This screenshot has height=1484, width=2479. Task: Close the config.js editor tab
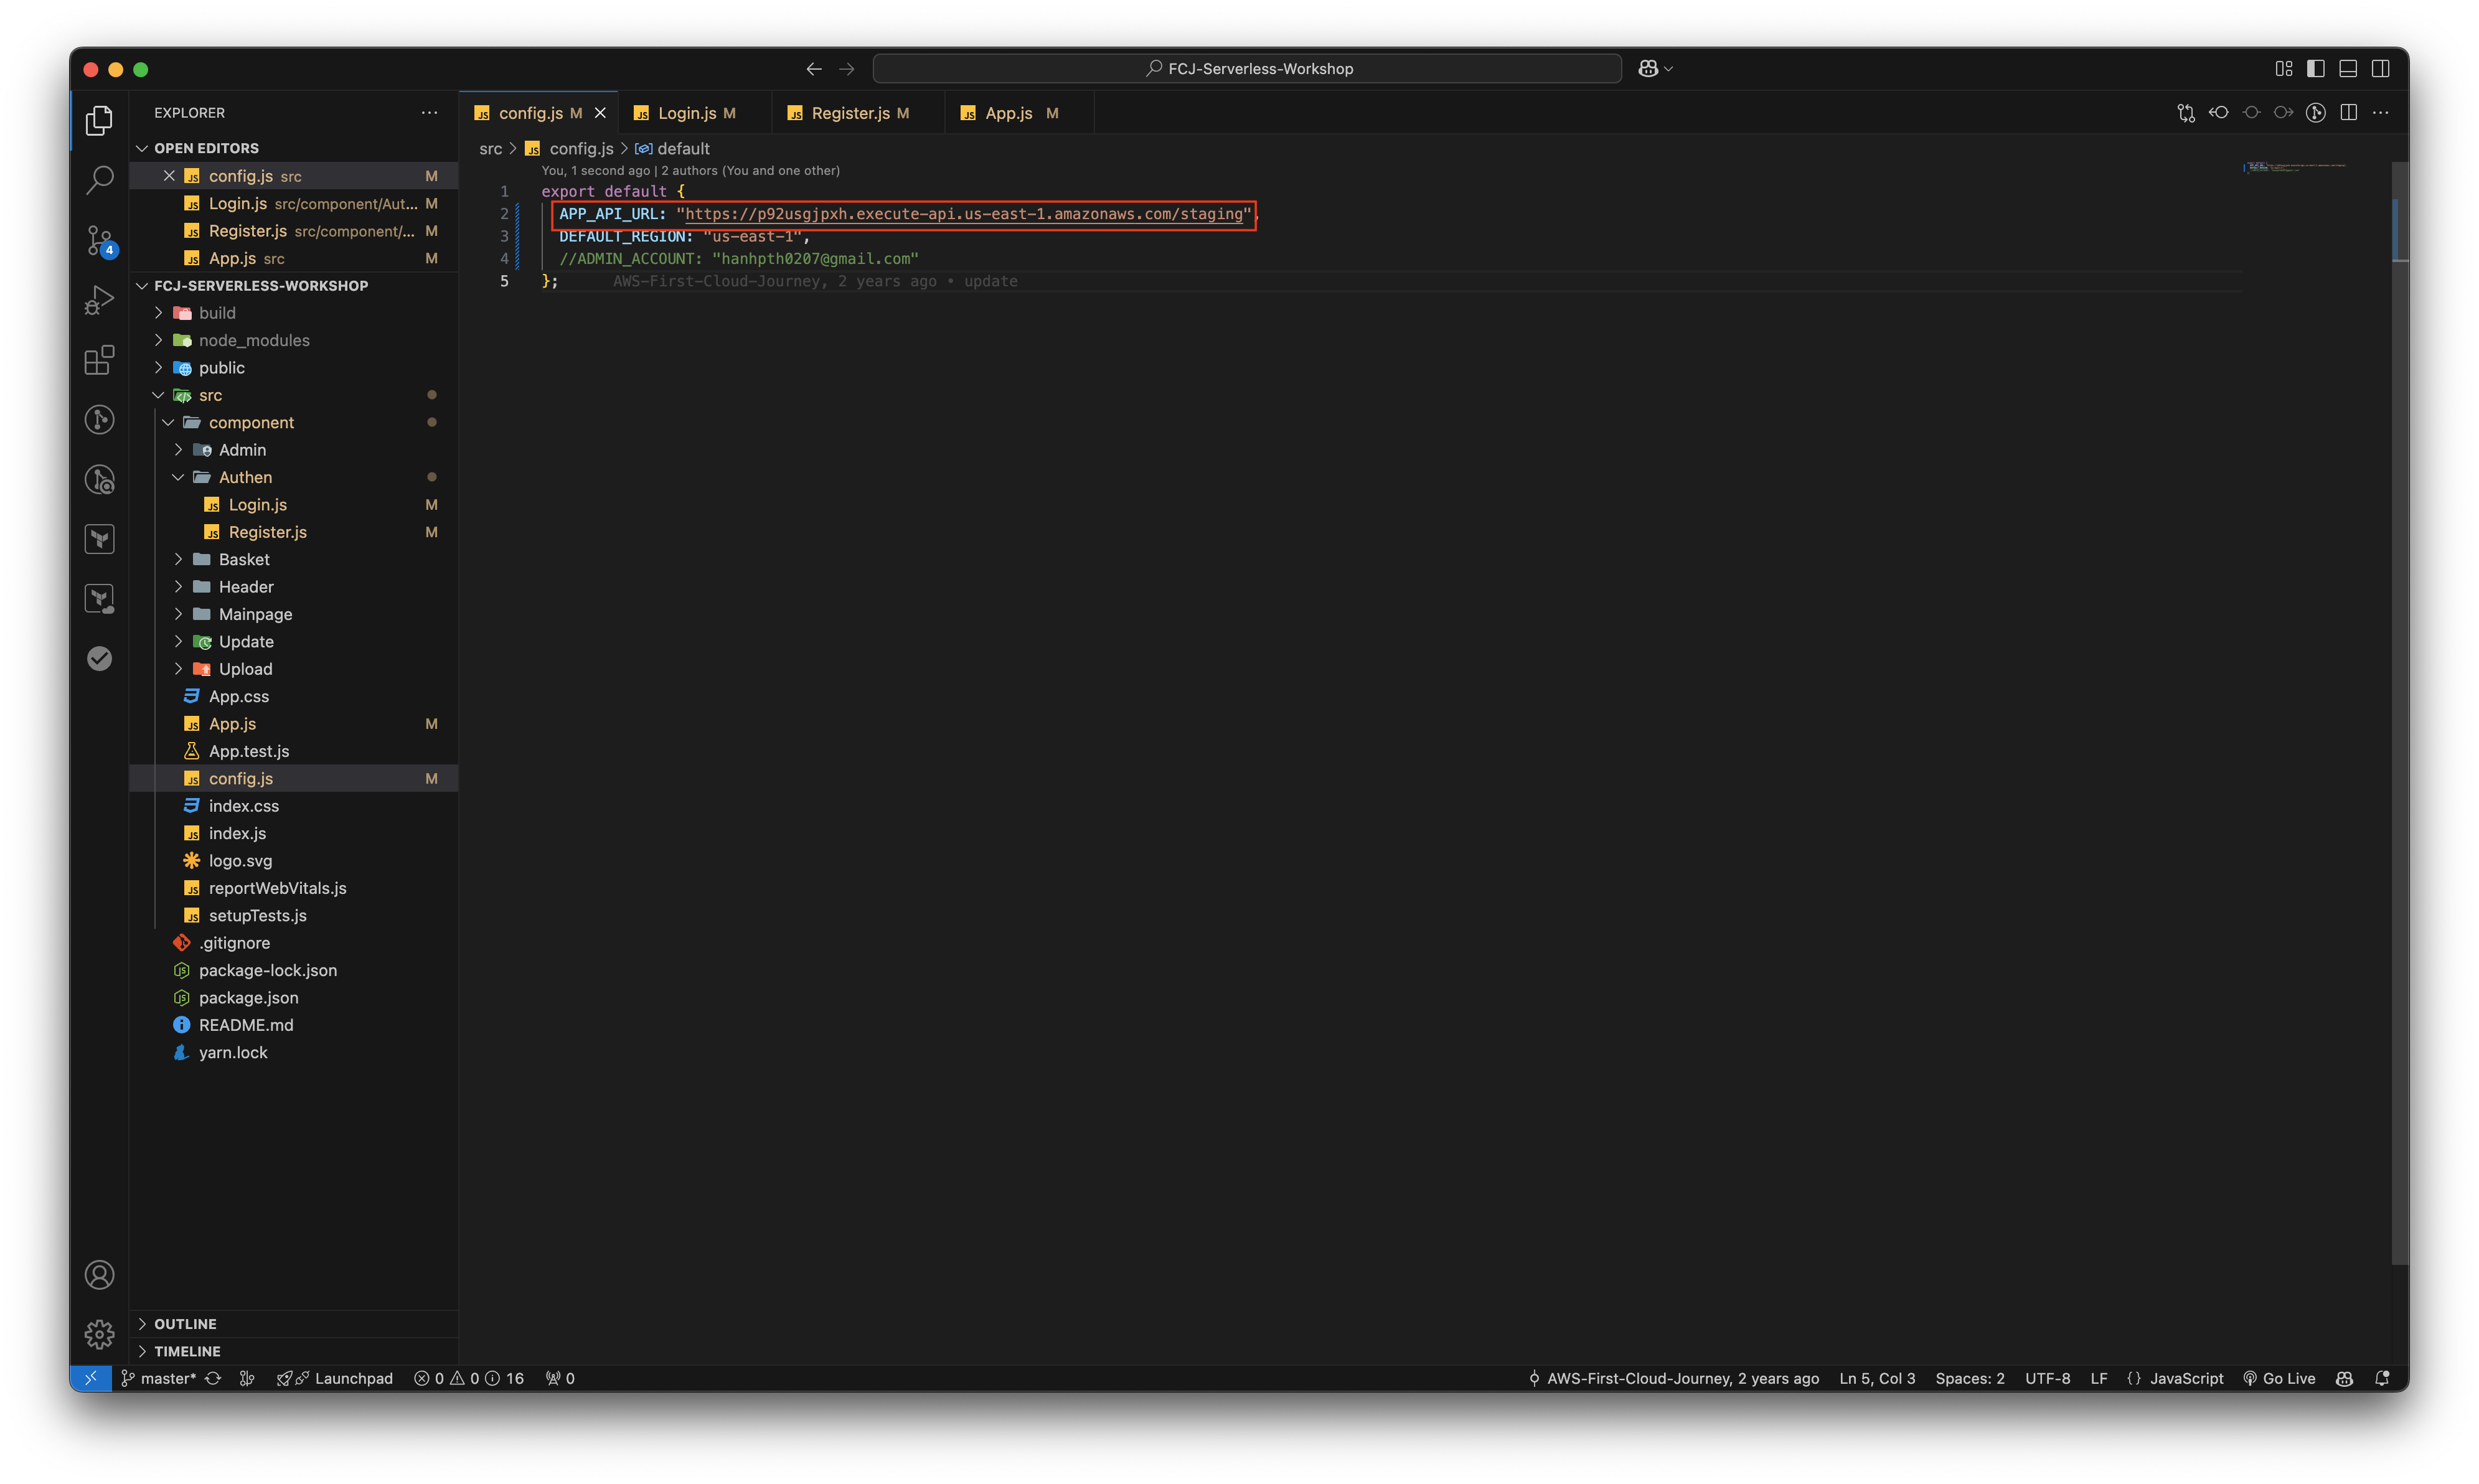pyautogui.click(x=600, y=113)
